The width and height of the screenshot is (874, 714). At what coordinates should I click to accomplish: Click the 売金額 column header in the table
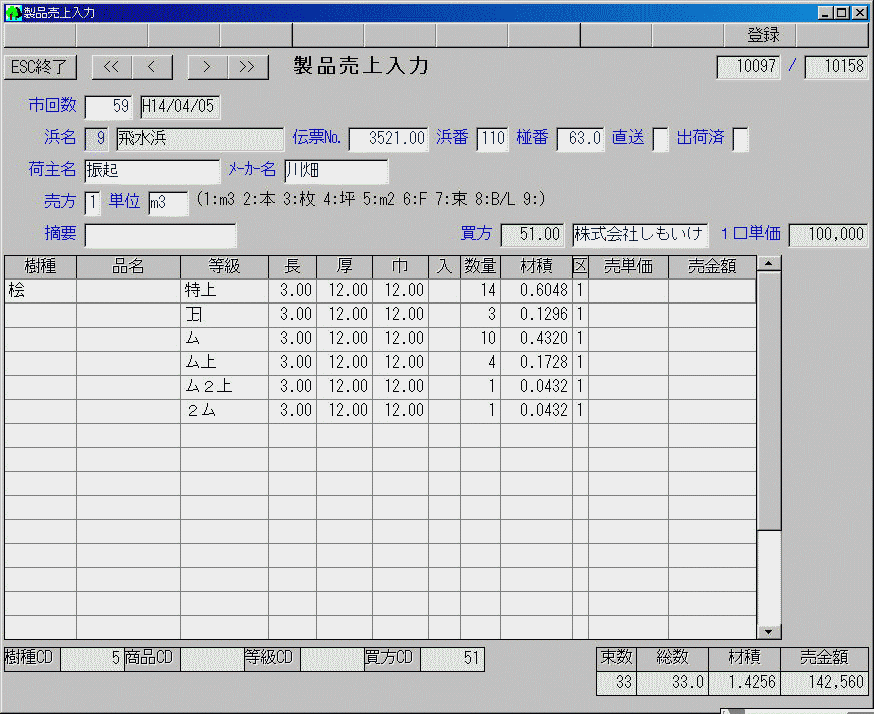(x=712, y=267)
